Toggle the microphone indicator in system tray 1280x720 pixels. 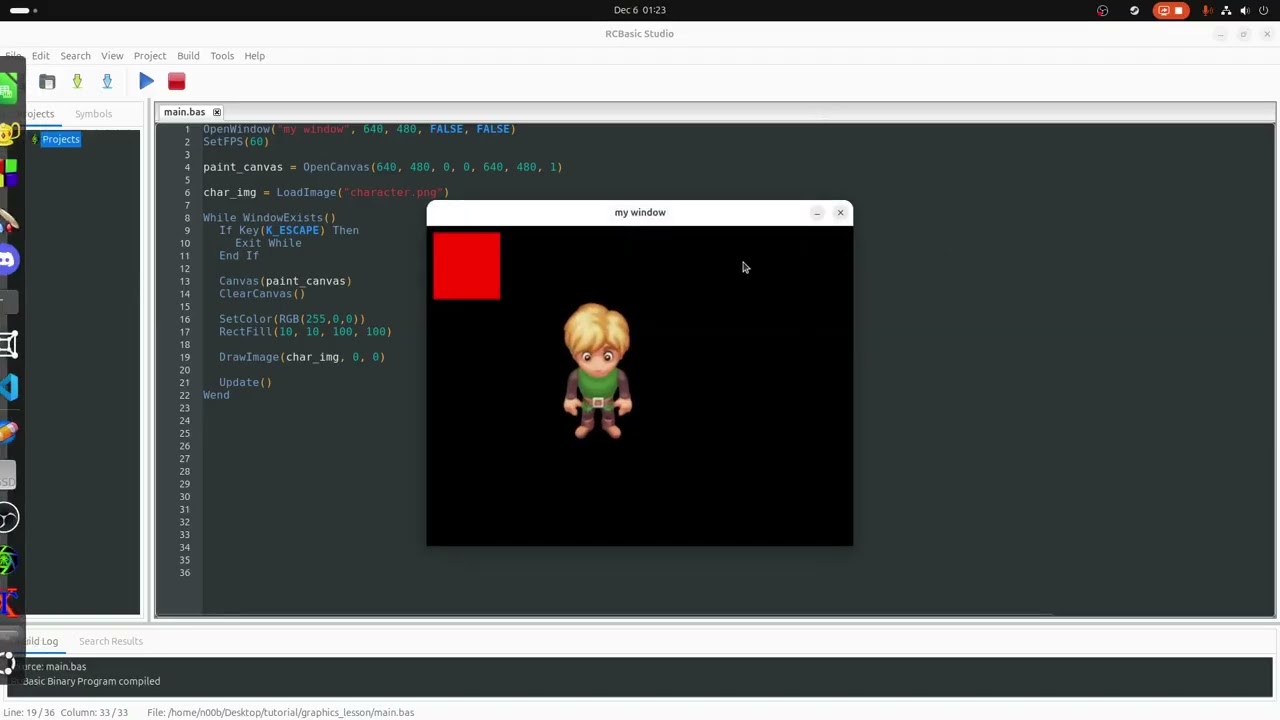click(1207, 10)
